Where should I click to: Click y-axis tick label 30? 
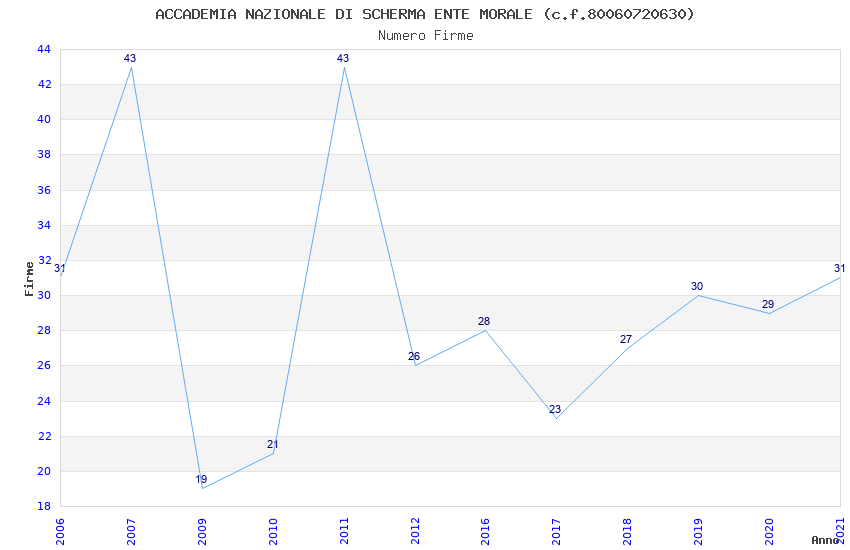(x=44, y=295)
